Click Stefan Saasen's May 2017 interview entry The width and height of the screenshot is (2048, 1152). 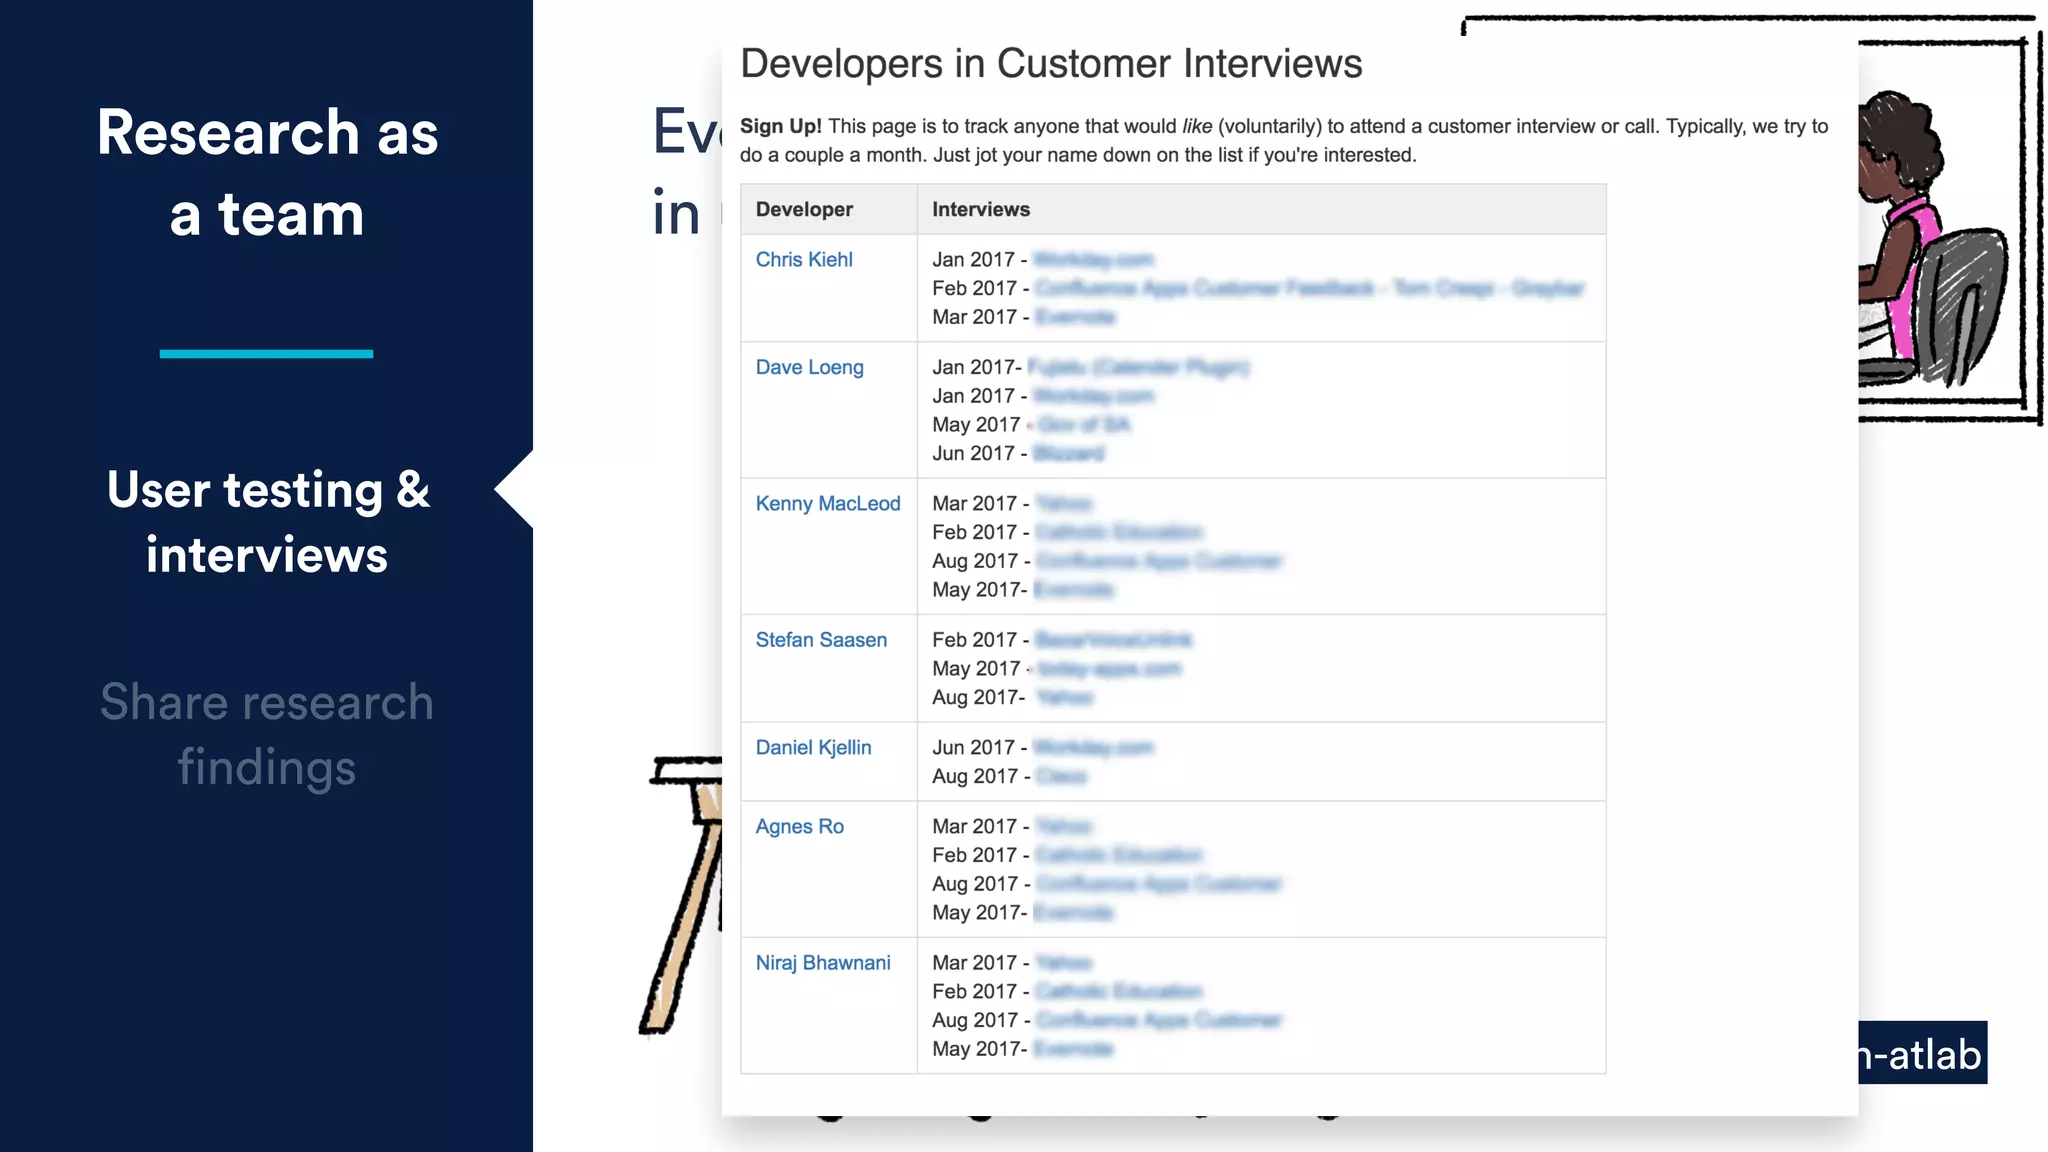pyautogui.click(x=1057, y=669)
